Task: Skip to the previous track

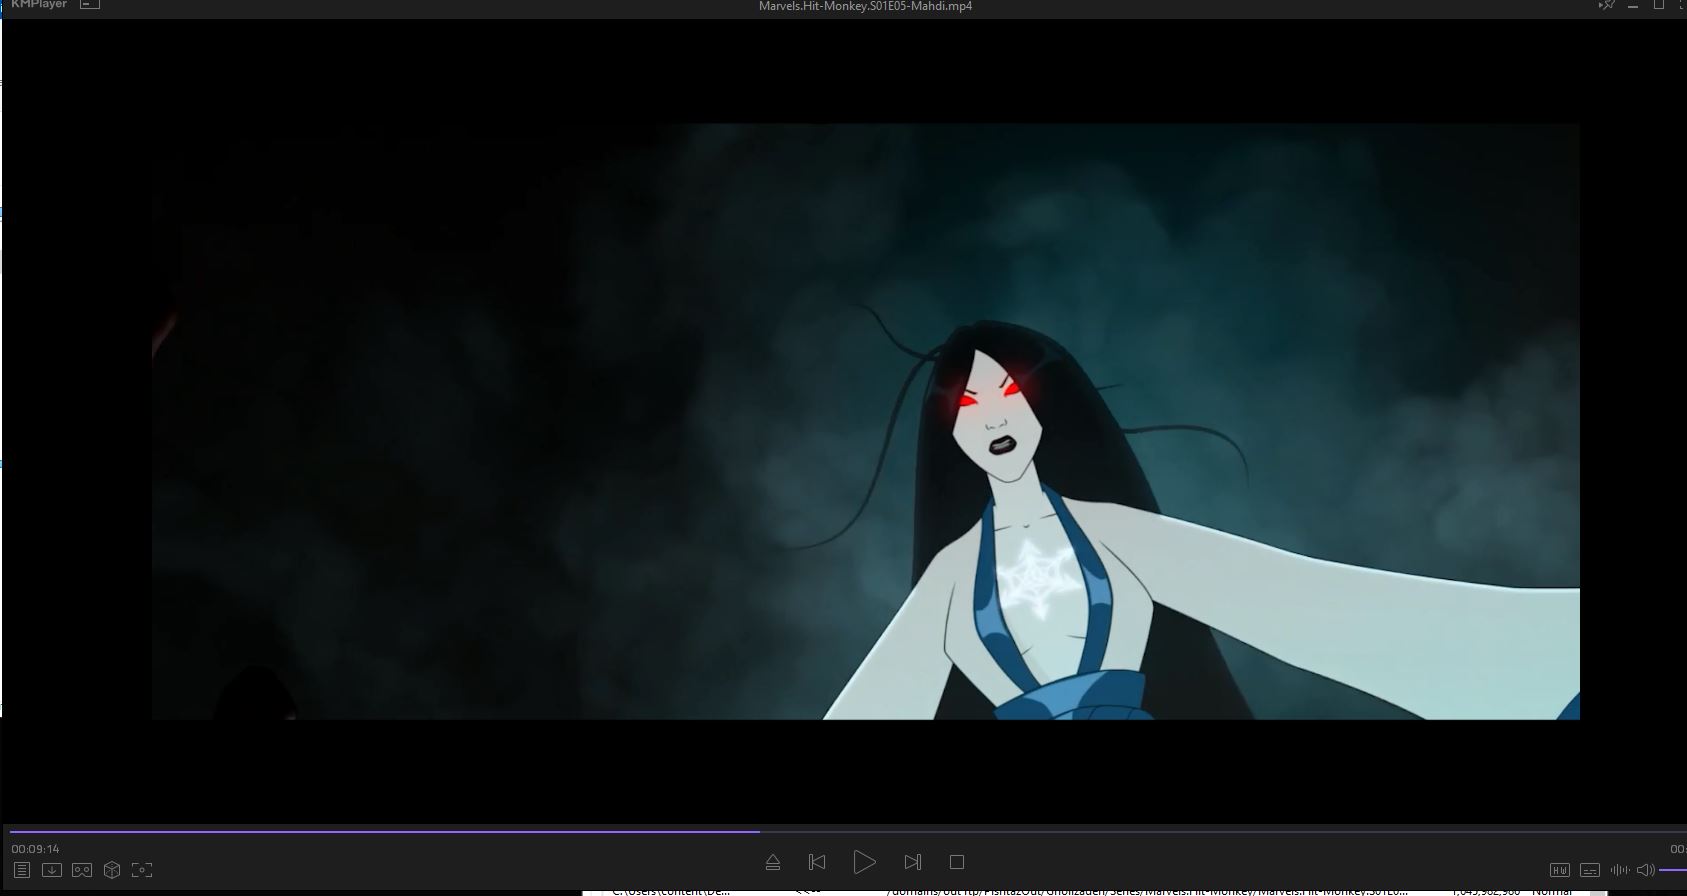Action: coord(817,862)
